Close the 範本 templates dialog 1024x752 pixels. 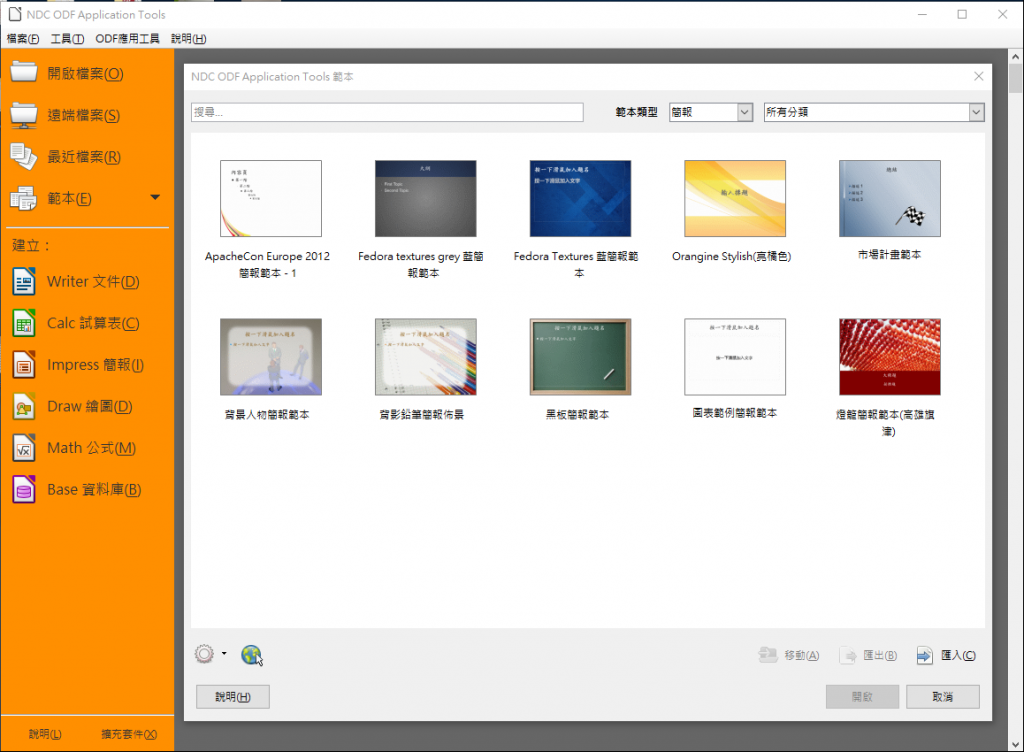[x=978, y=76]
